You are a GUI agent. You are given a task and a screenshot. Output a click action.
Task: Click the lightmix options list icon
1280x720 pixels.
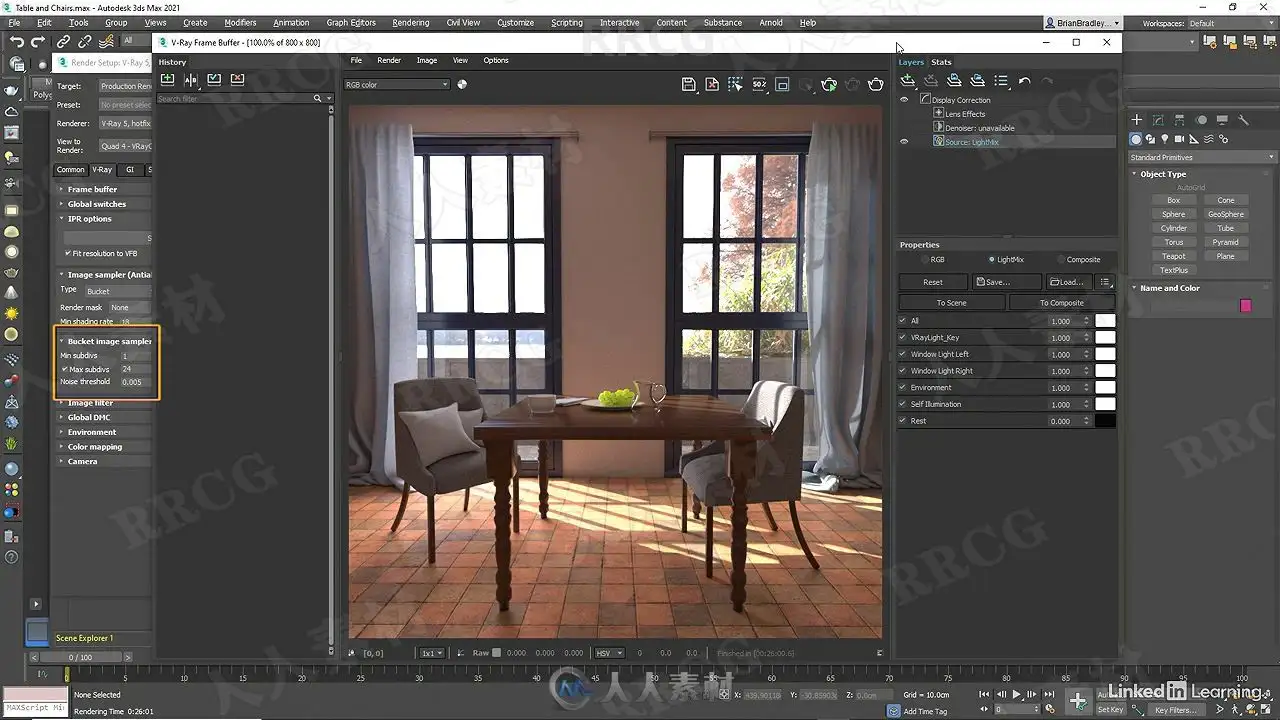tap(1105, 282)
